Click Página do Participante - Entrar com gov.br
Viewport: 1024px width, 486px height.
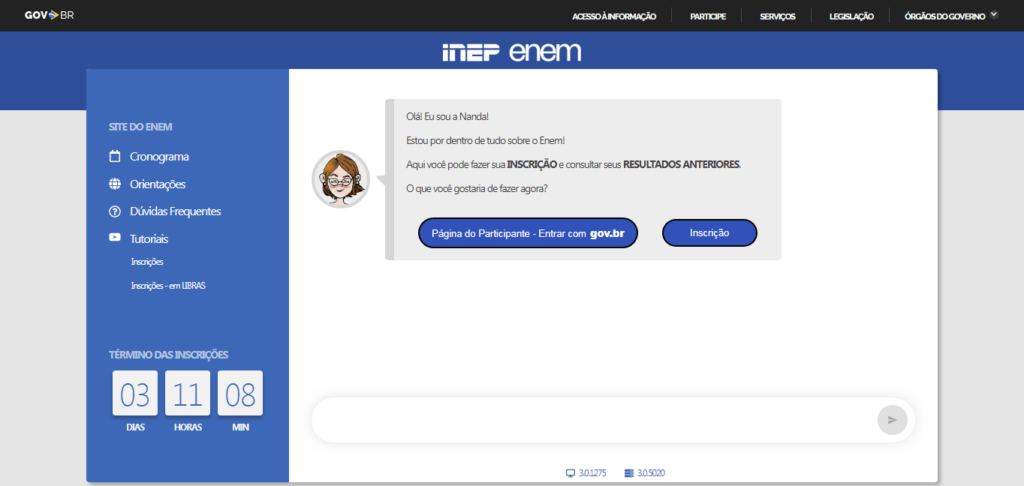[x=528, y=233]
